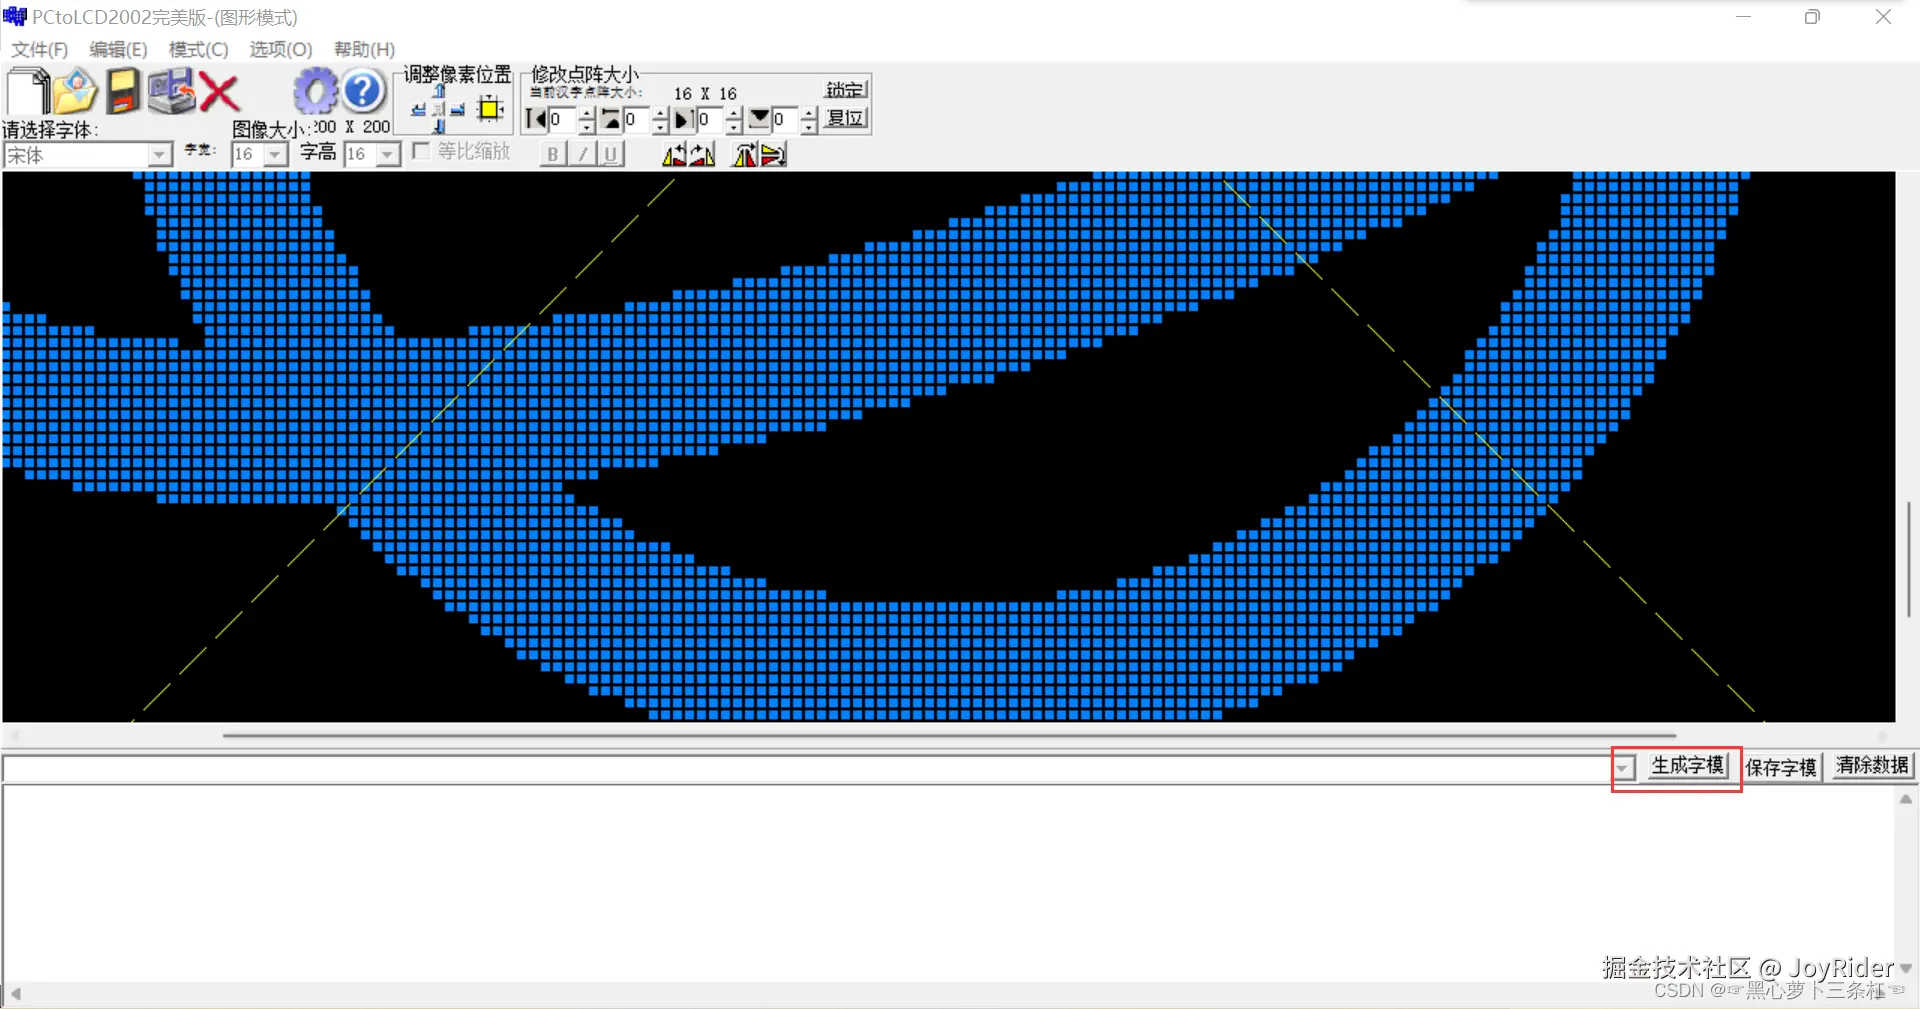Open settings with the blue gear icon
1920x1009 pixels.
coord(316,92)
